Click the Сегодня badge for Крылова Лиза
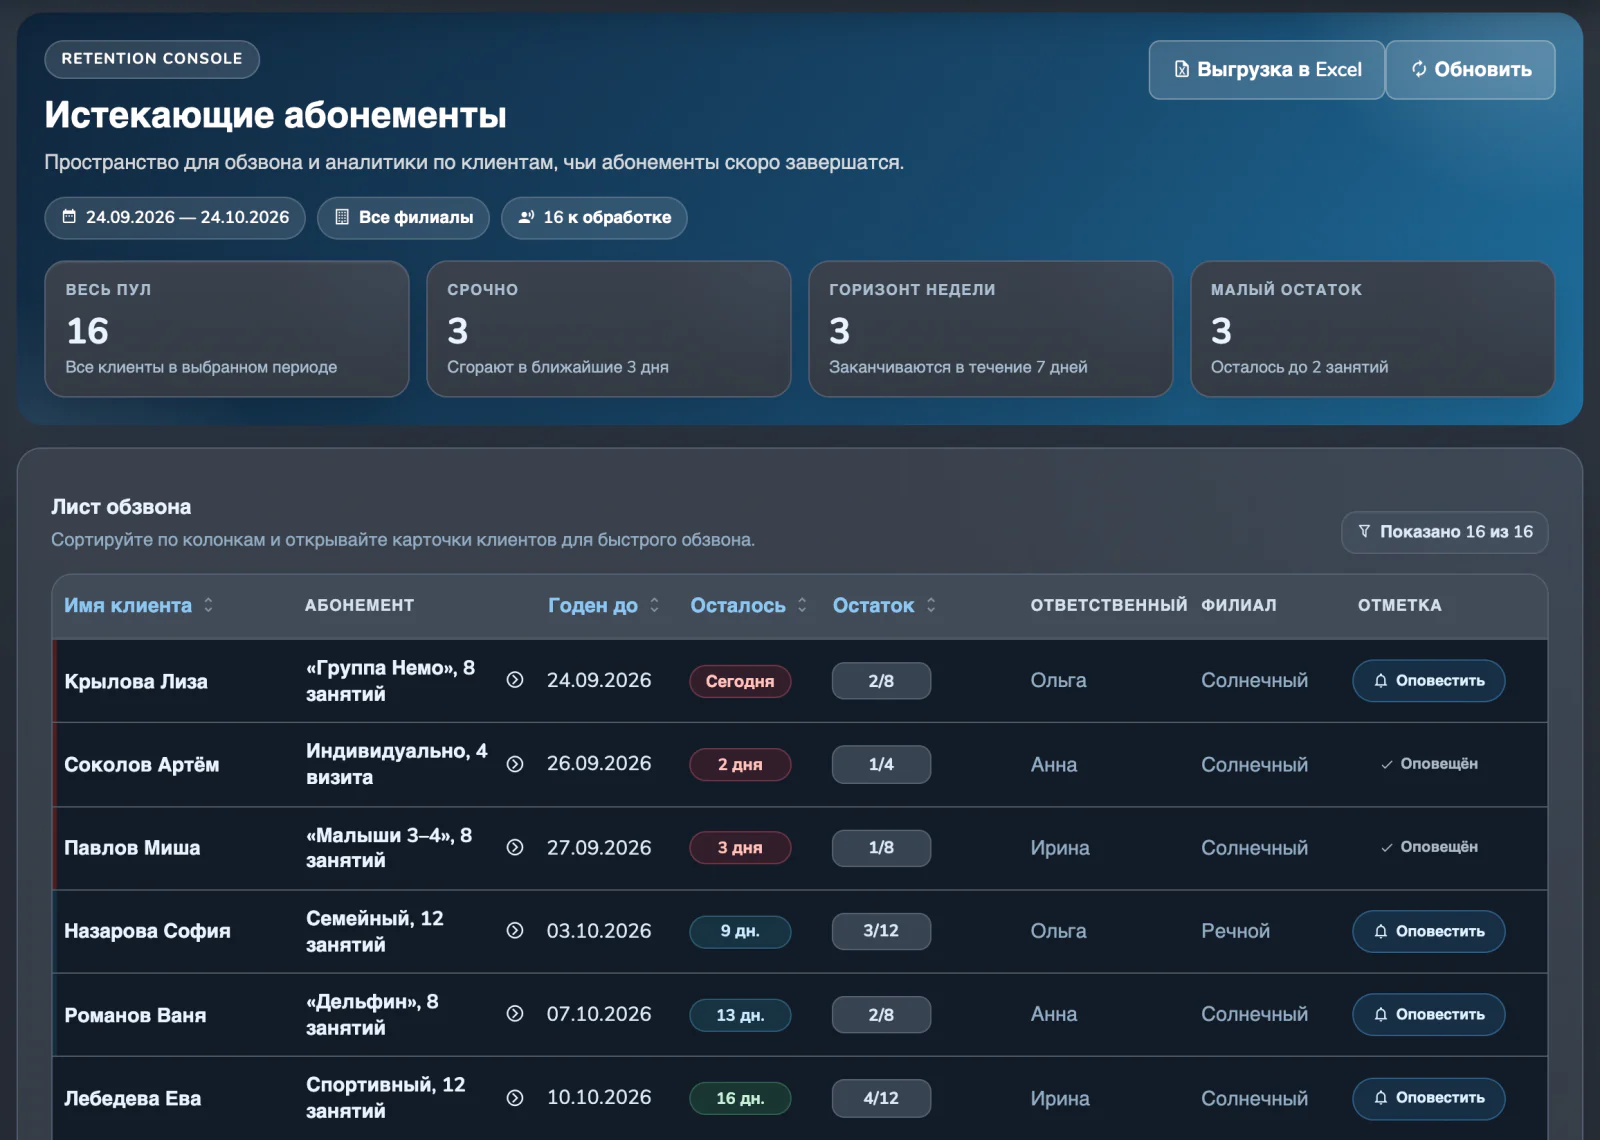 pyautogui.click(x=740, y=681)
